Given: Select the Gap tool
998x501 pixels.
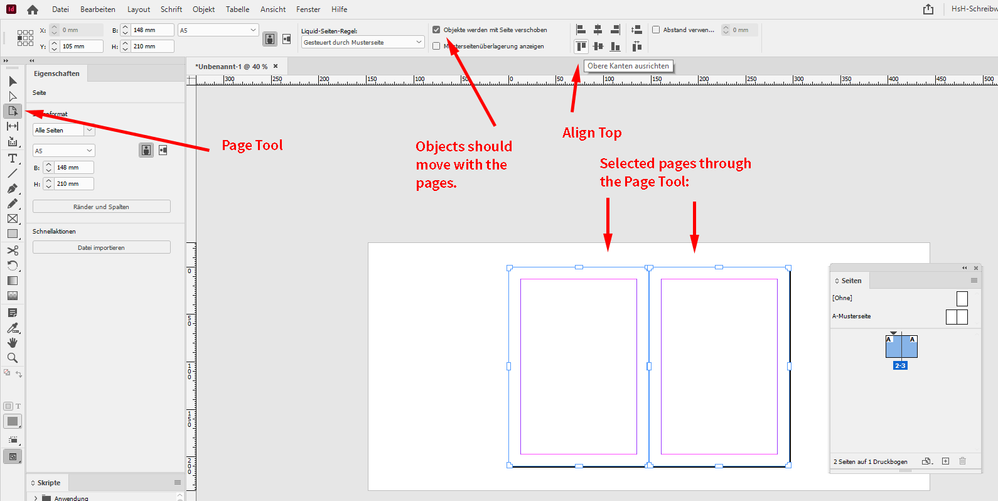Looking at the screenshot, I should tap(12, 127).
